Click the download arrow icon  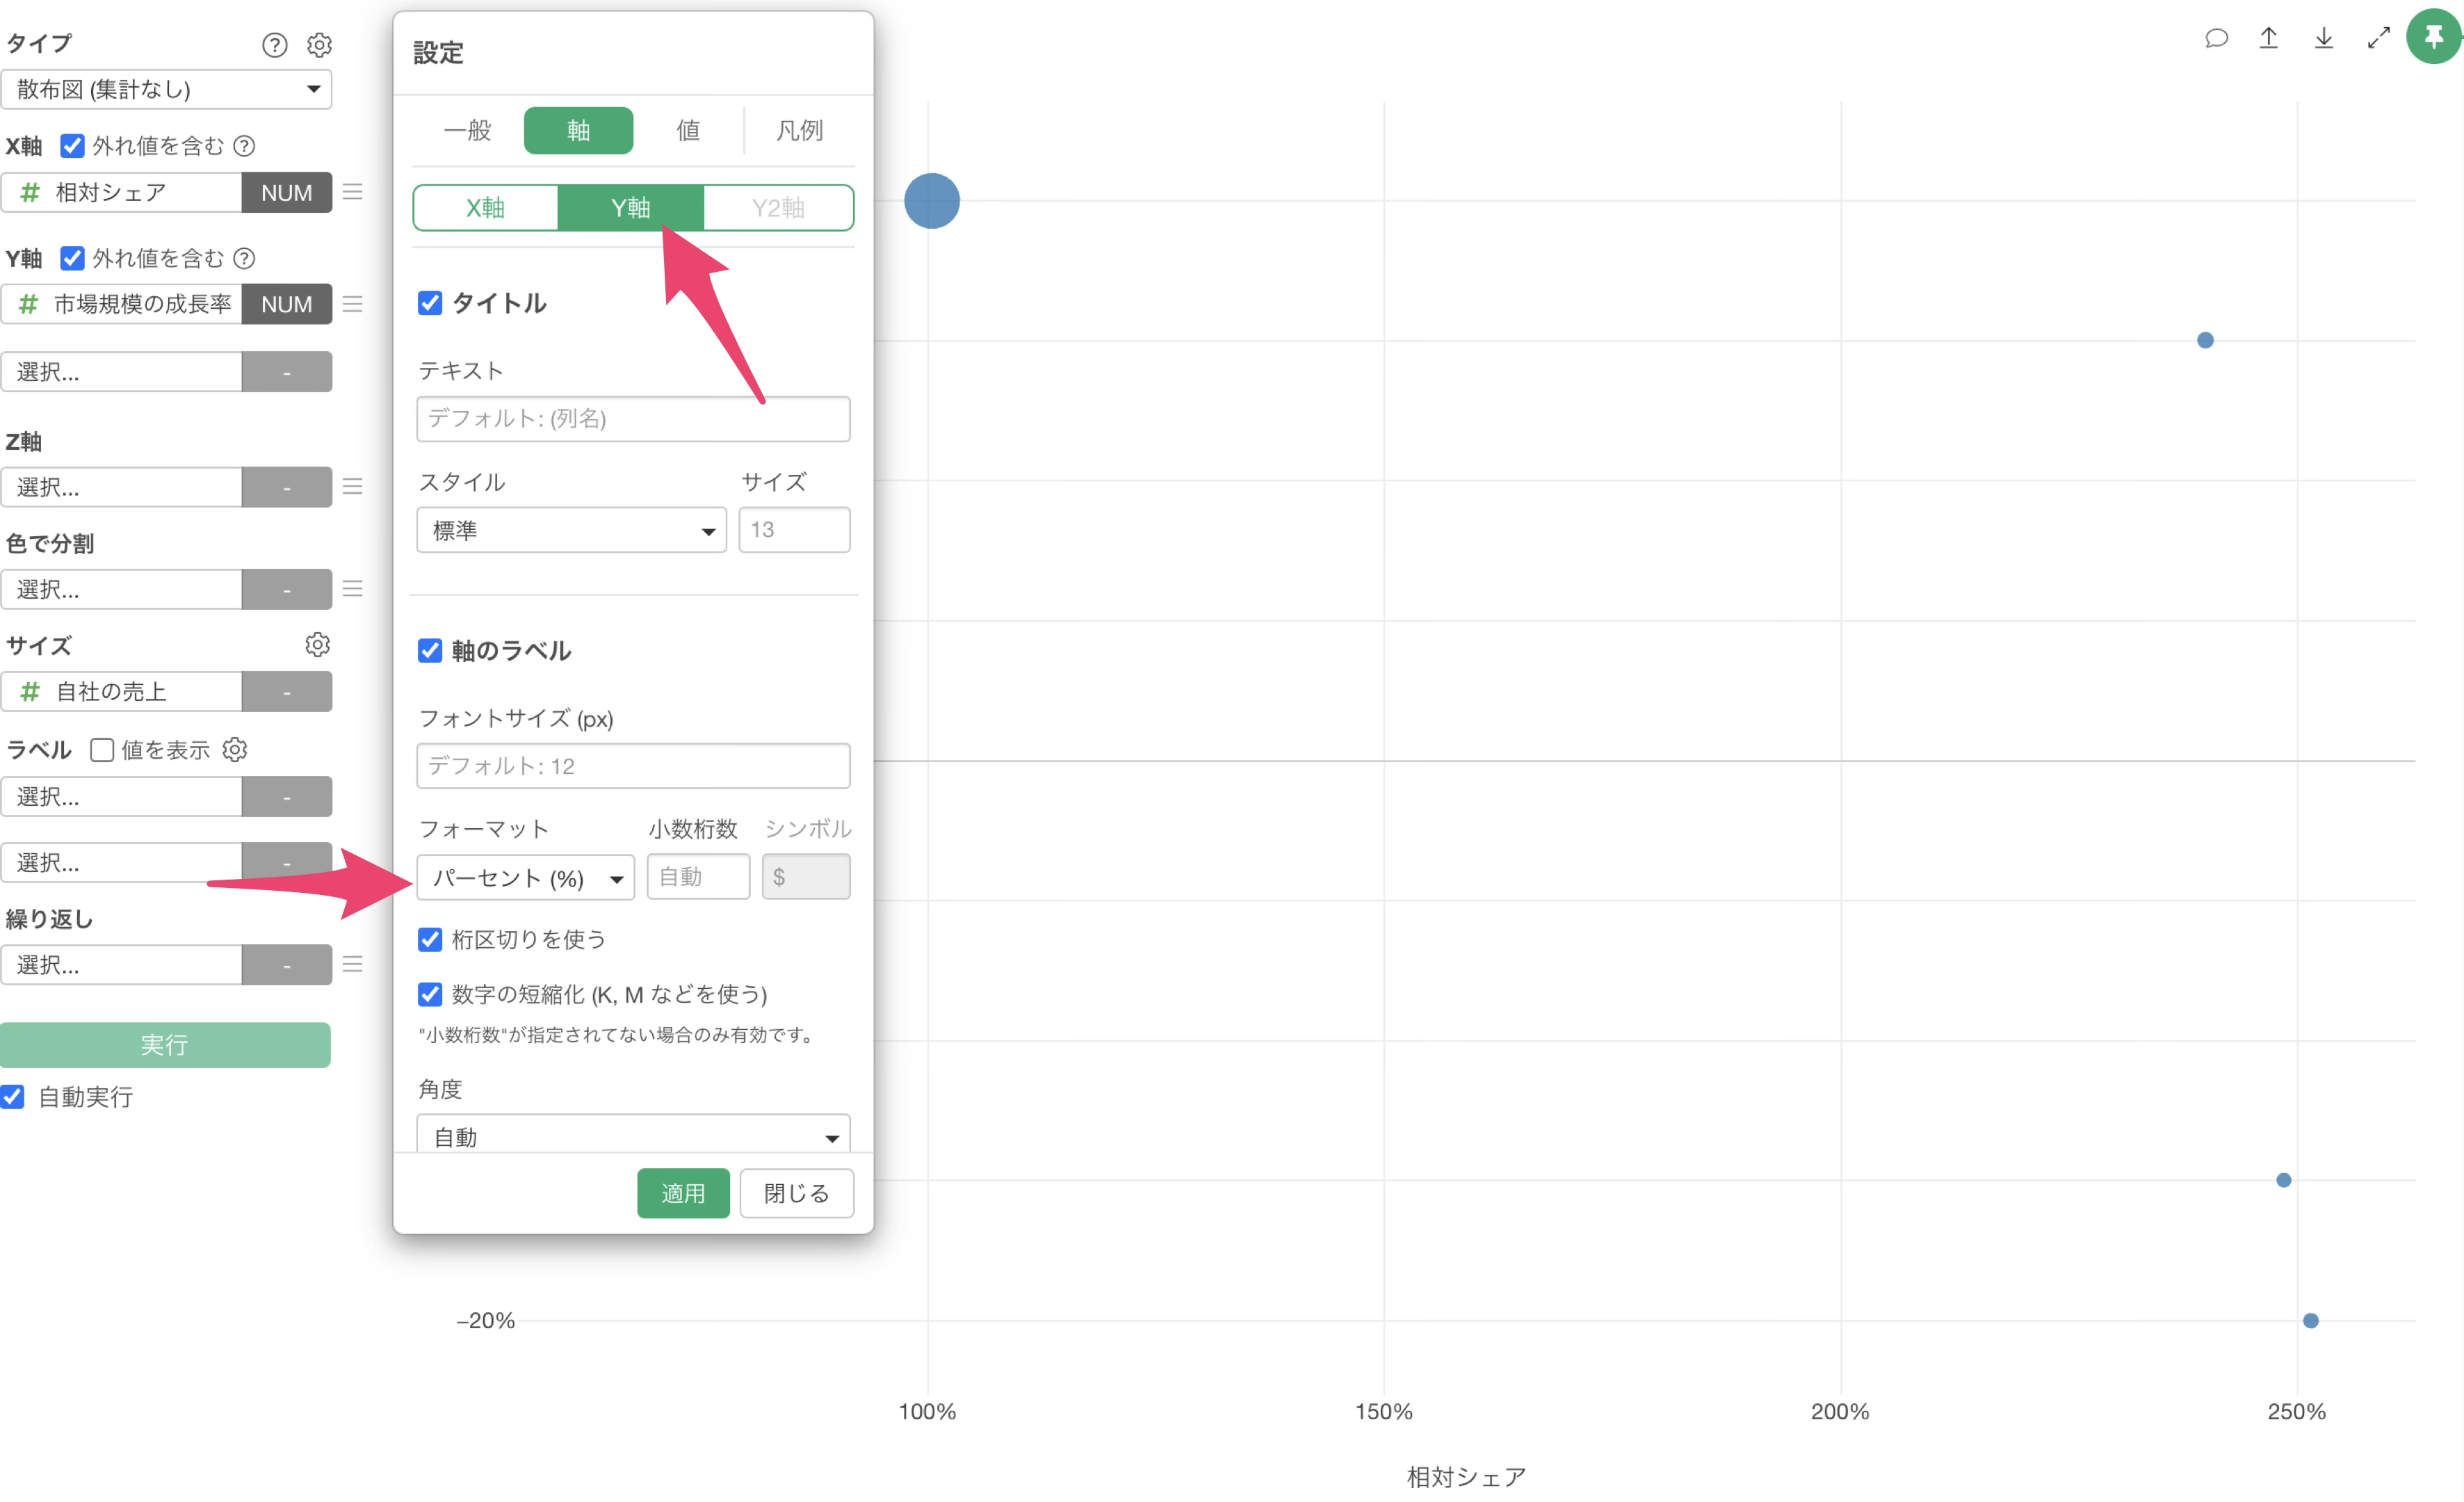pyautogui.click(x=2324, y=38)
